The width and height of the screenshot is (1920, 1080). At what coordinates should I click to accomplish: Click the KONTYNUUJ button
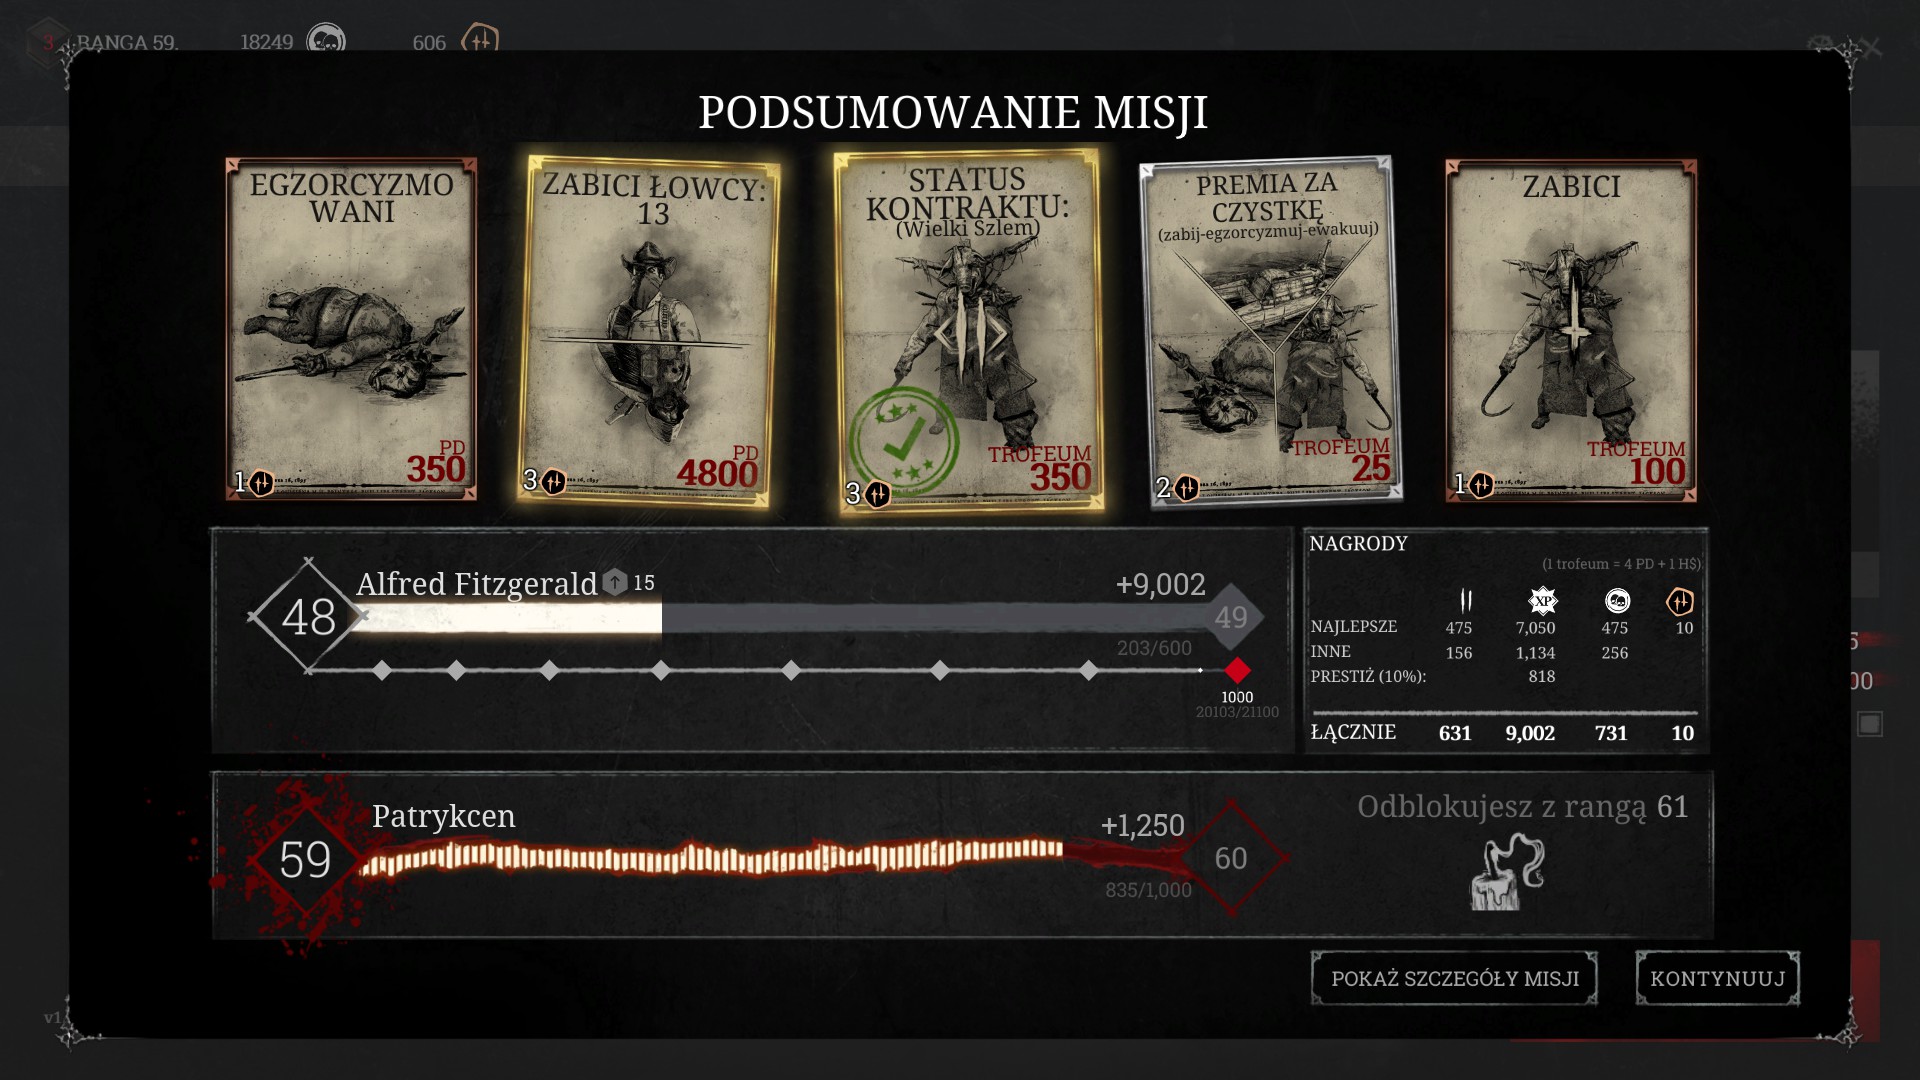1717,978
